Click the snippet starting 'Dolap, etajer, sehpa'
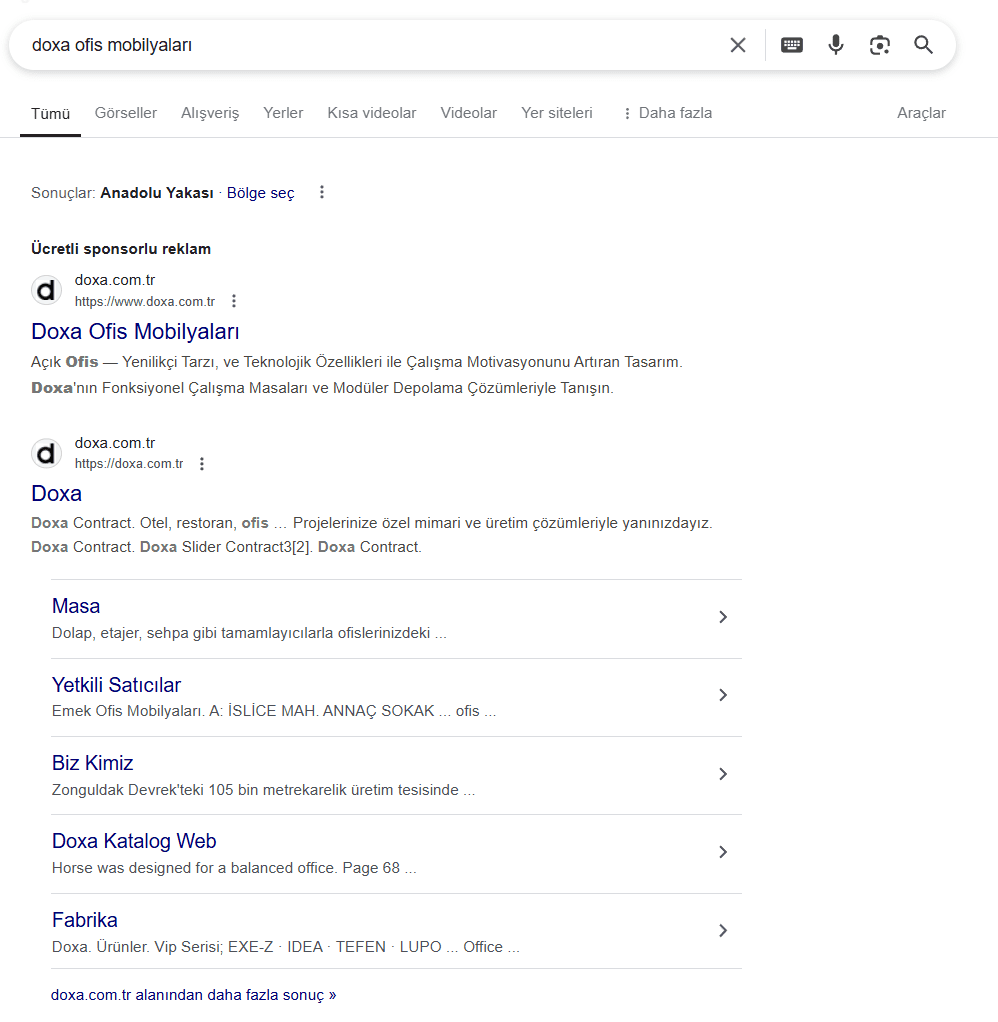The height and width of the screenshot is (1022, 998). 249,633
